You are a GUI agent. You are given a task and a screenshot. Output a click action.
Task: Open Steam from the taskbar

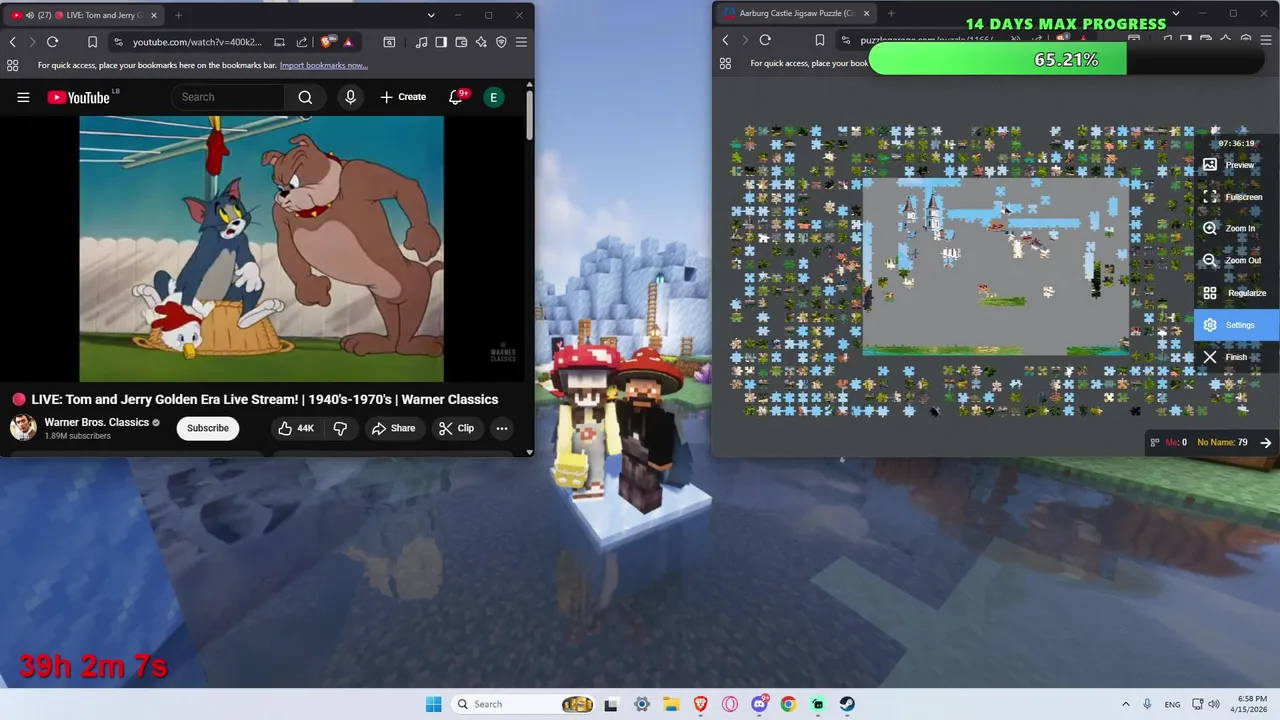coord(847,704)
